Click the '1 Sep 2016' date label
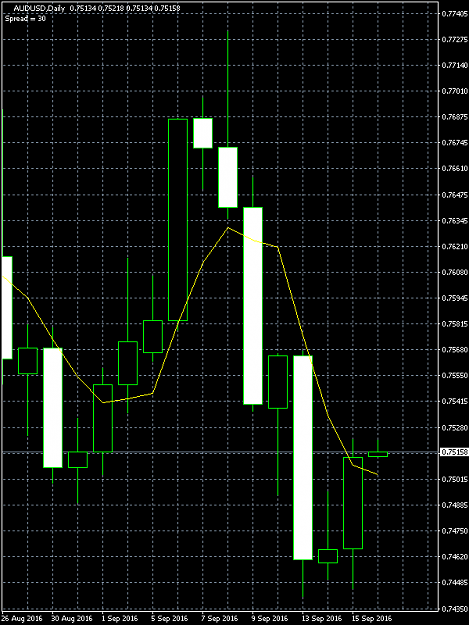This screenshot has width=469, height=625. tap(120, 619)
